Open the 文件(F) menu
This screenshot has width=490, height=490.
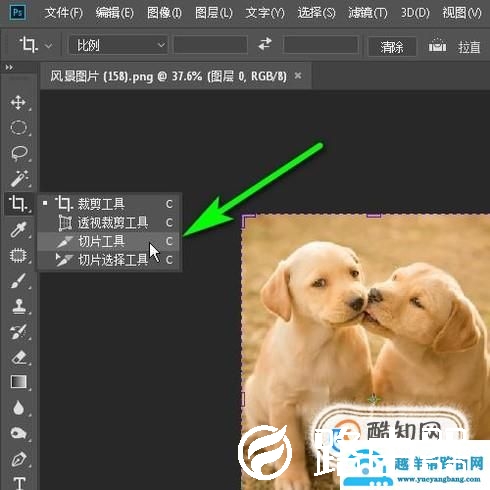(x=64, y=13)
